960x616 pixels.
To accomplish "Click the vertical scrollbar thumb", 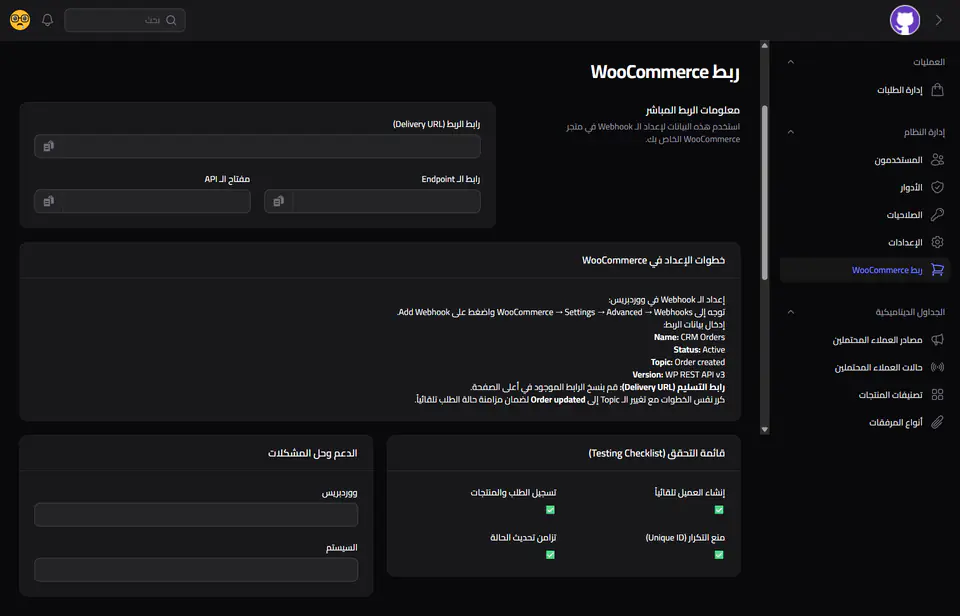I will tap(765, 192).
